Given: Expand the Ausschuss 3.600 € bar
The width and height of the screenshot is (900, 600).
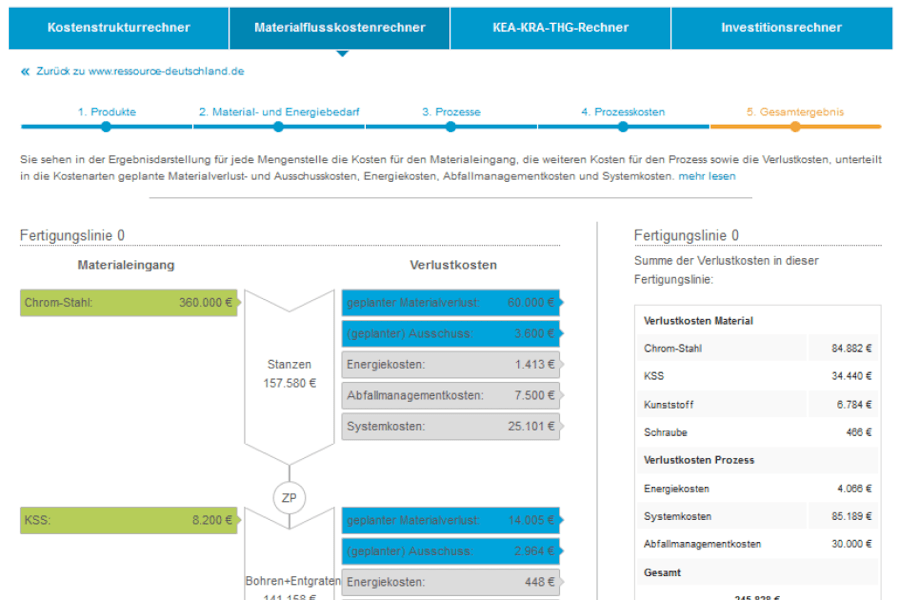Looking at the screenshot, I should click(x=450, y=333).
